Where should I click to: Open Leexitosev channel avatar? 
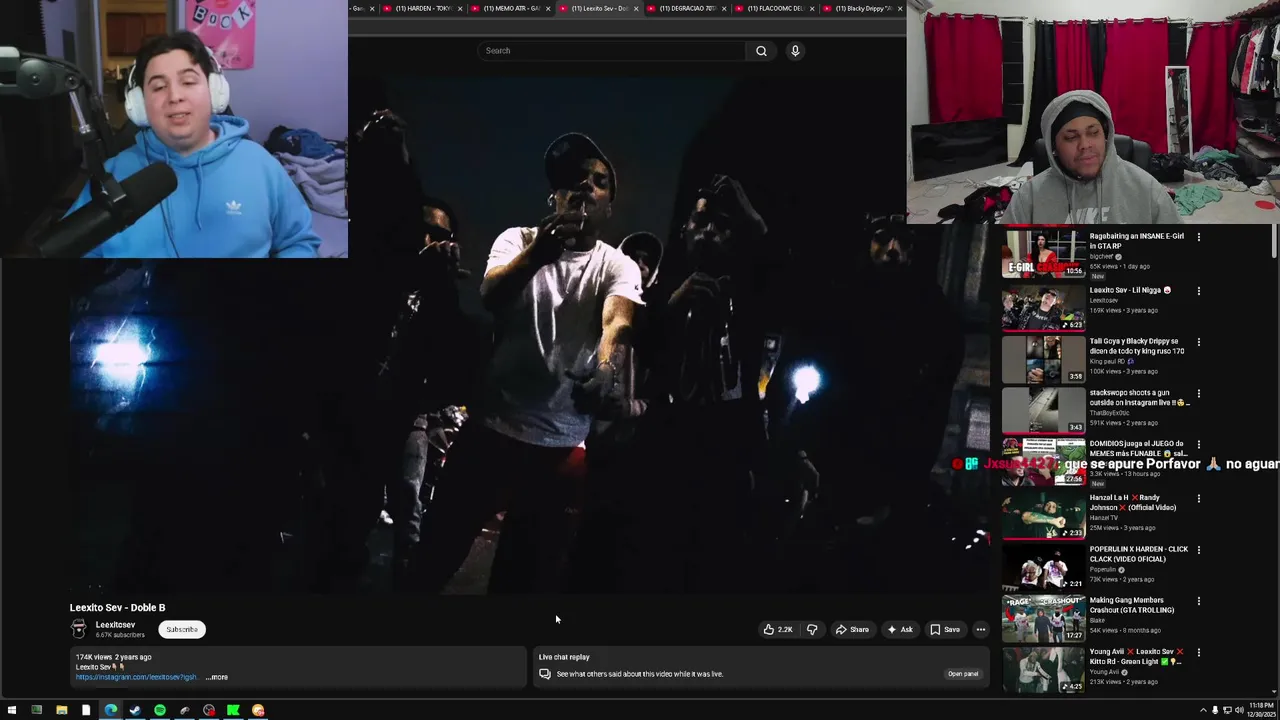point(79,629)
